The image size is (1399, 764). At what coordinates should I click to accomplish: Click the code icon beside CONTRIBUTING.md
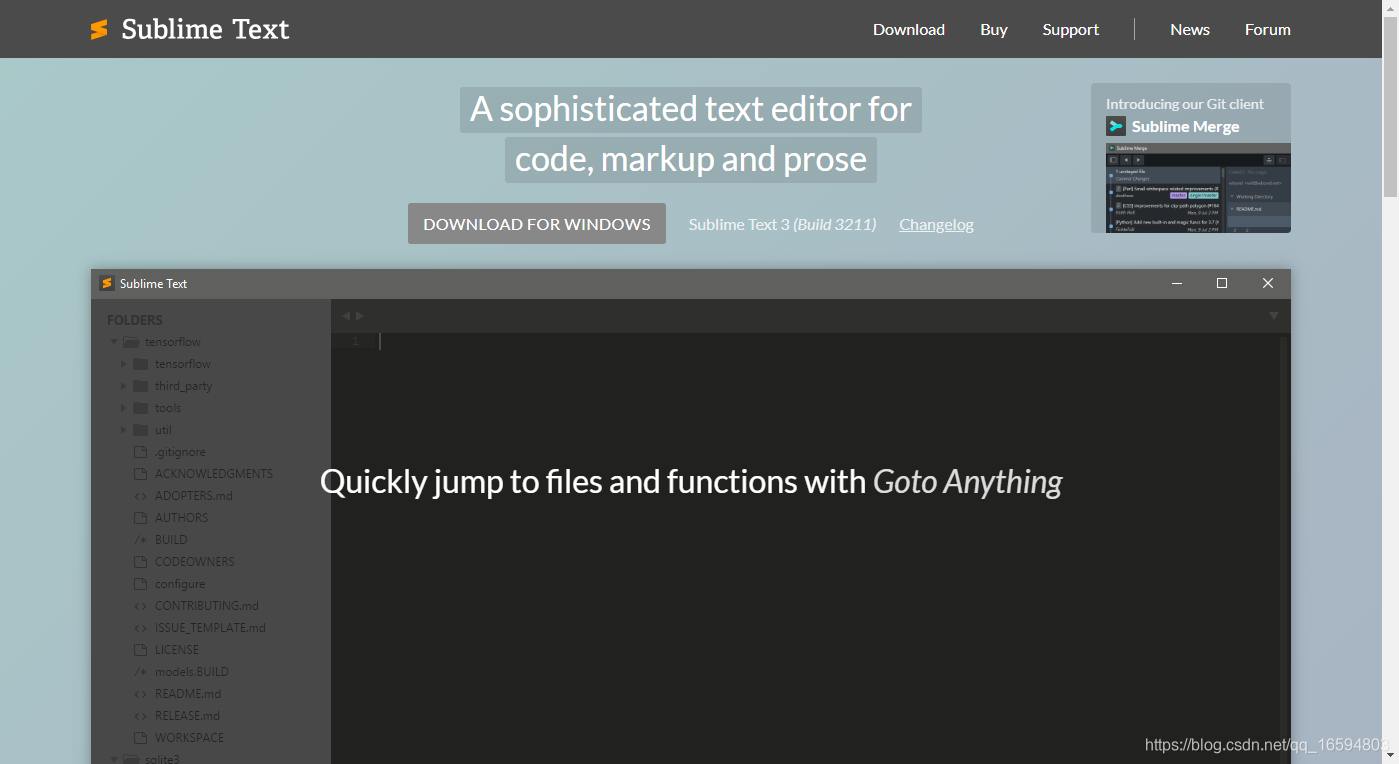click(x=141, y=605)
